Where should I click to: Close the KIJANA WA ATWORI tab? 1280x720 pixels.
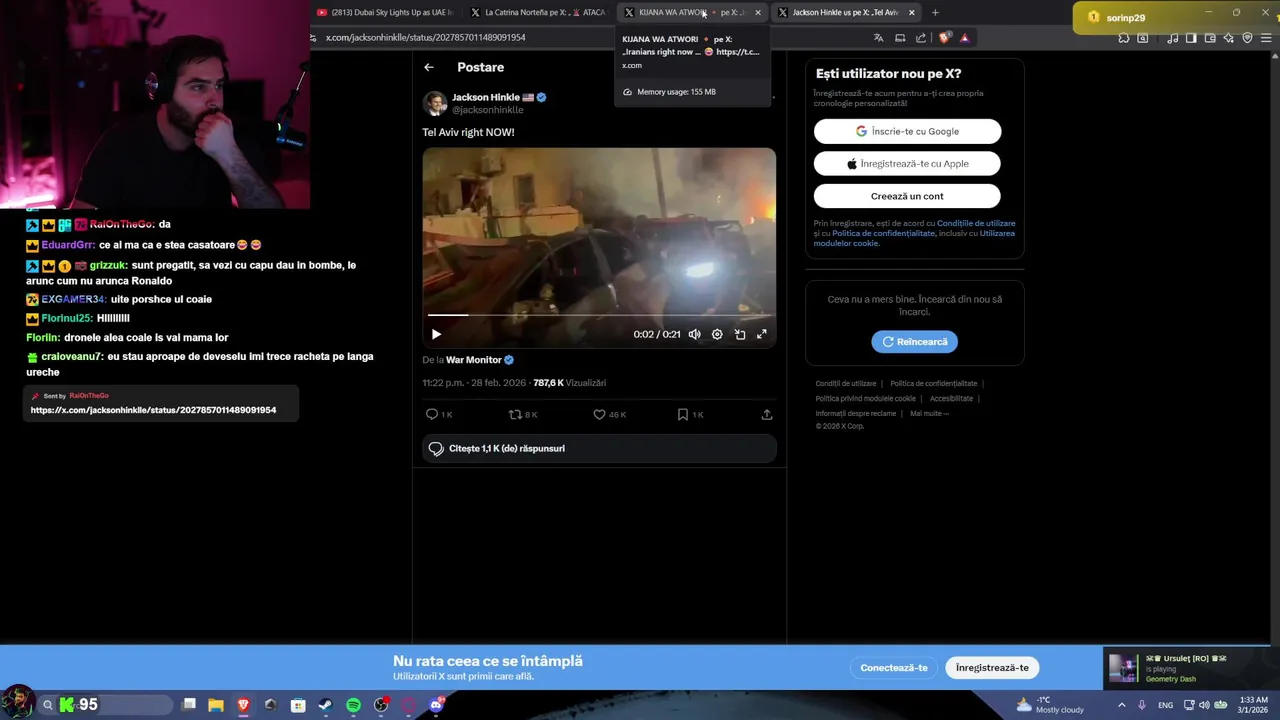tap(758, 13)
